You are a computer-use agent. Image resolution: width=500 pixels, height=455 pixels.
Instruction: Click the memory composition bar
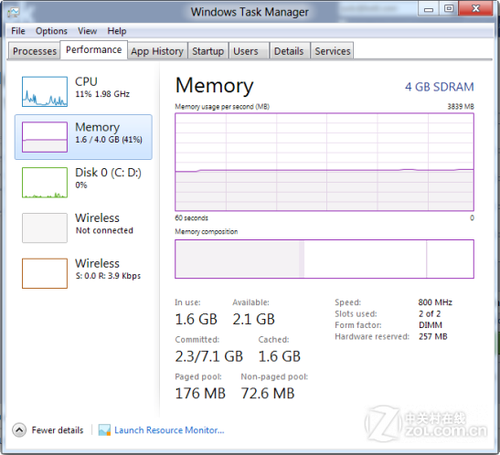324,259
